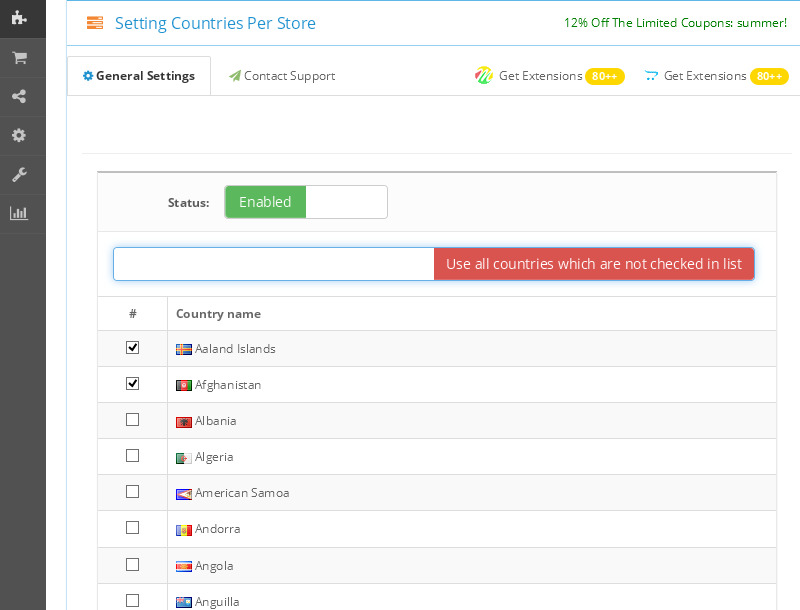
Task: Uncheck the Aaland Islands checkbox
Action: [x=132, y=348]
